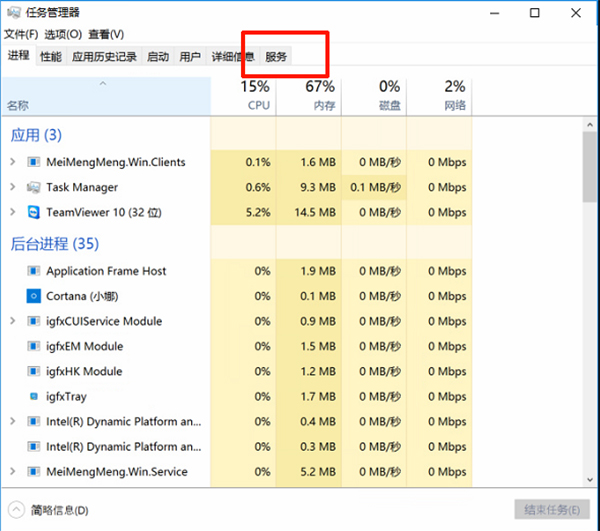
Task: Click the Task Manager title bar icon
Action: pyautogui.click(x=13, y=13)
